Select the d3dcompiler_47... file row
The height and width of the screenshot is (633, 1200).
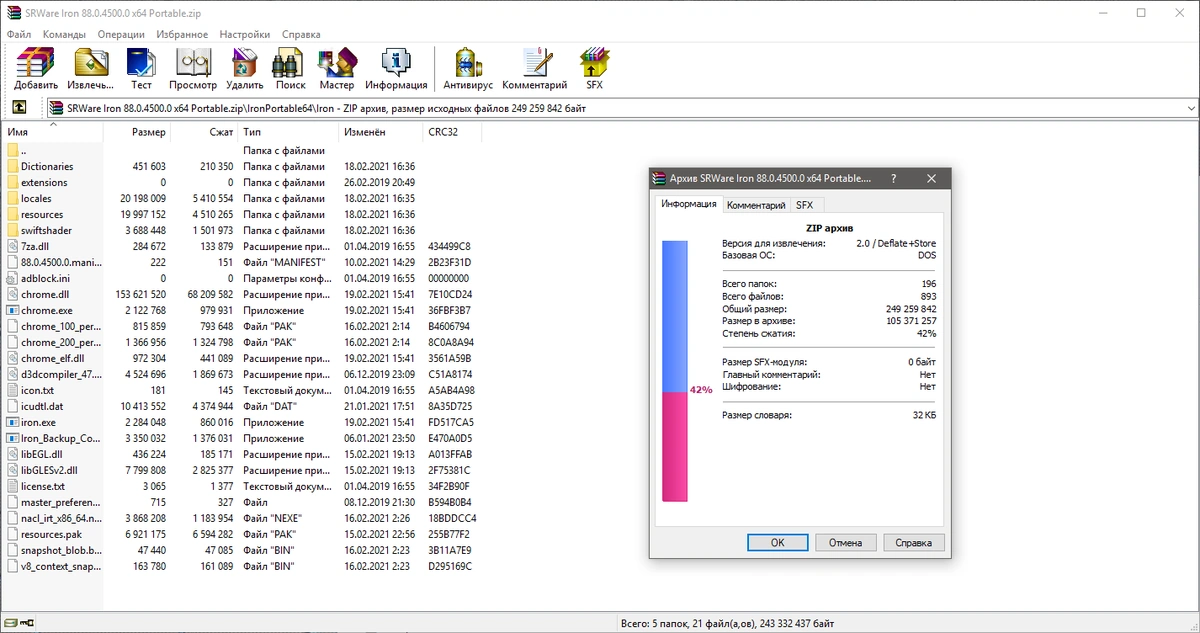242,374
